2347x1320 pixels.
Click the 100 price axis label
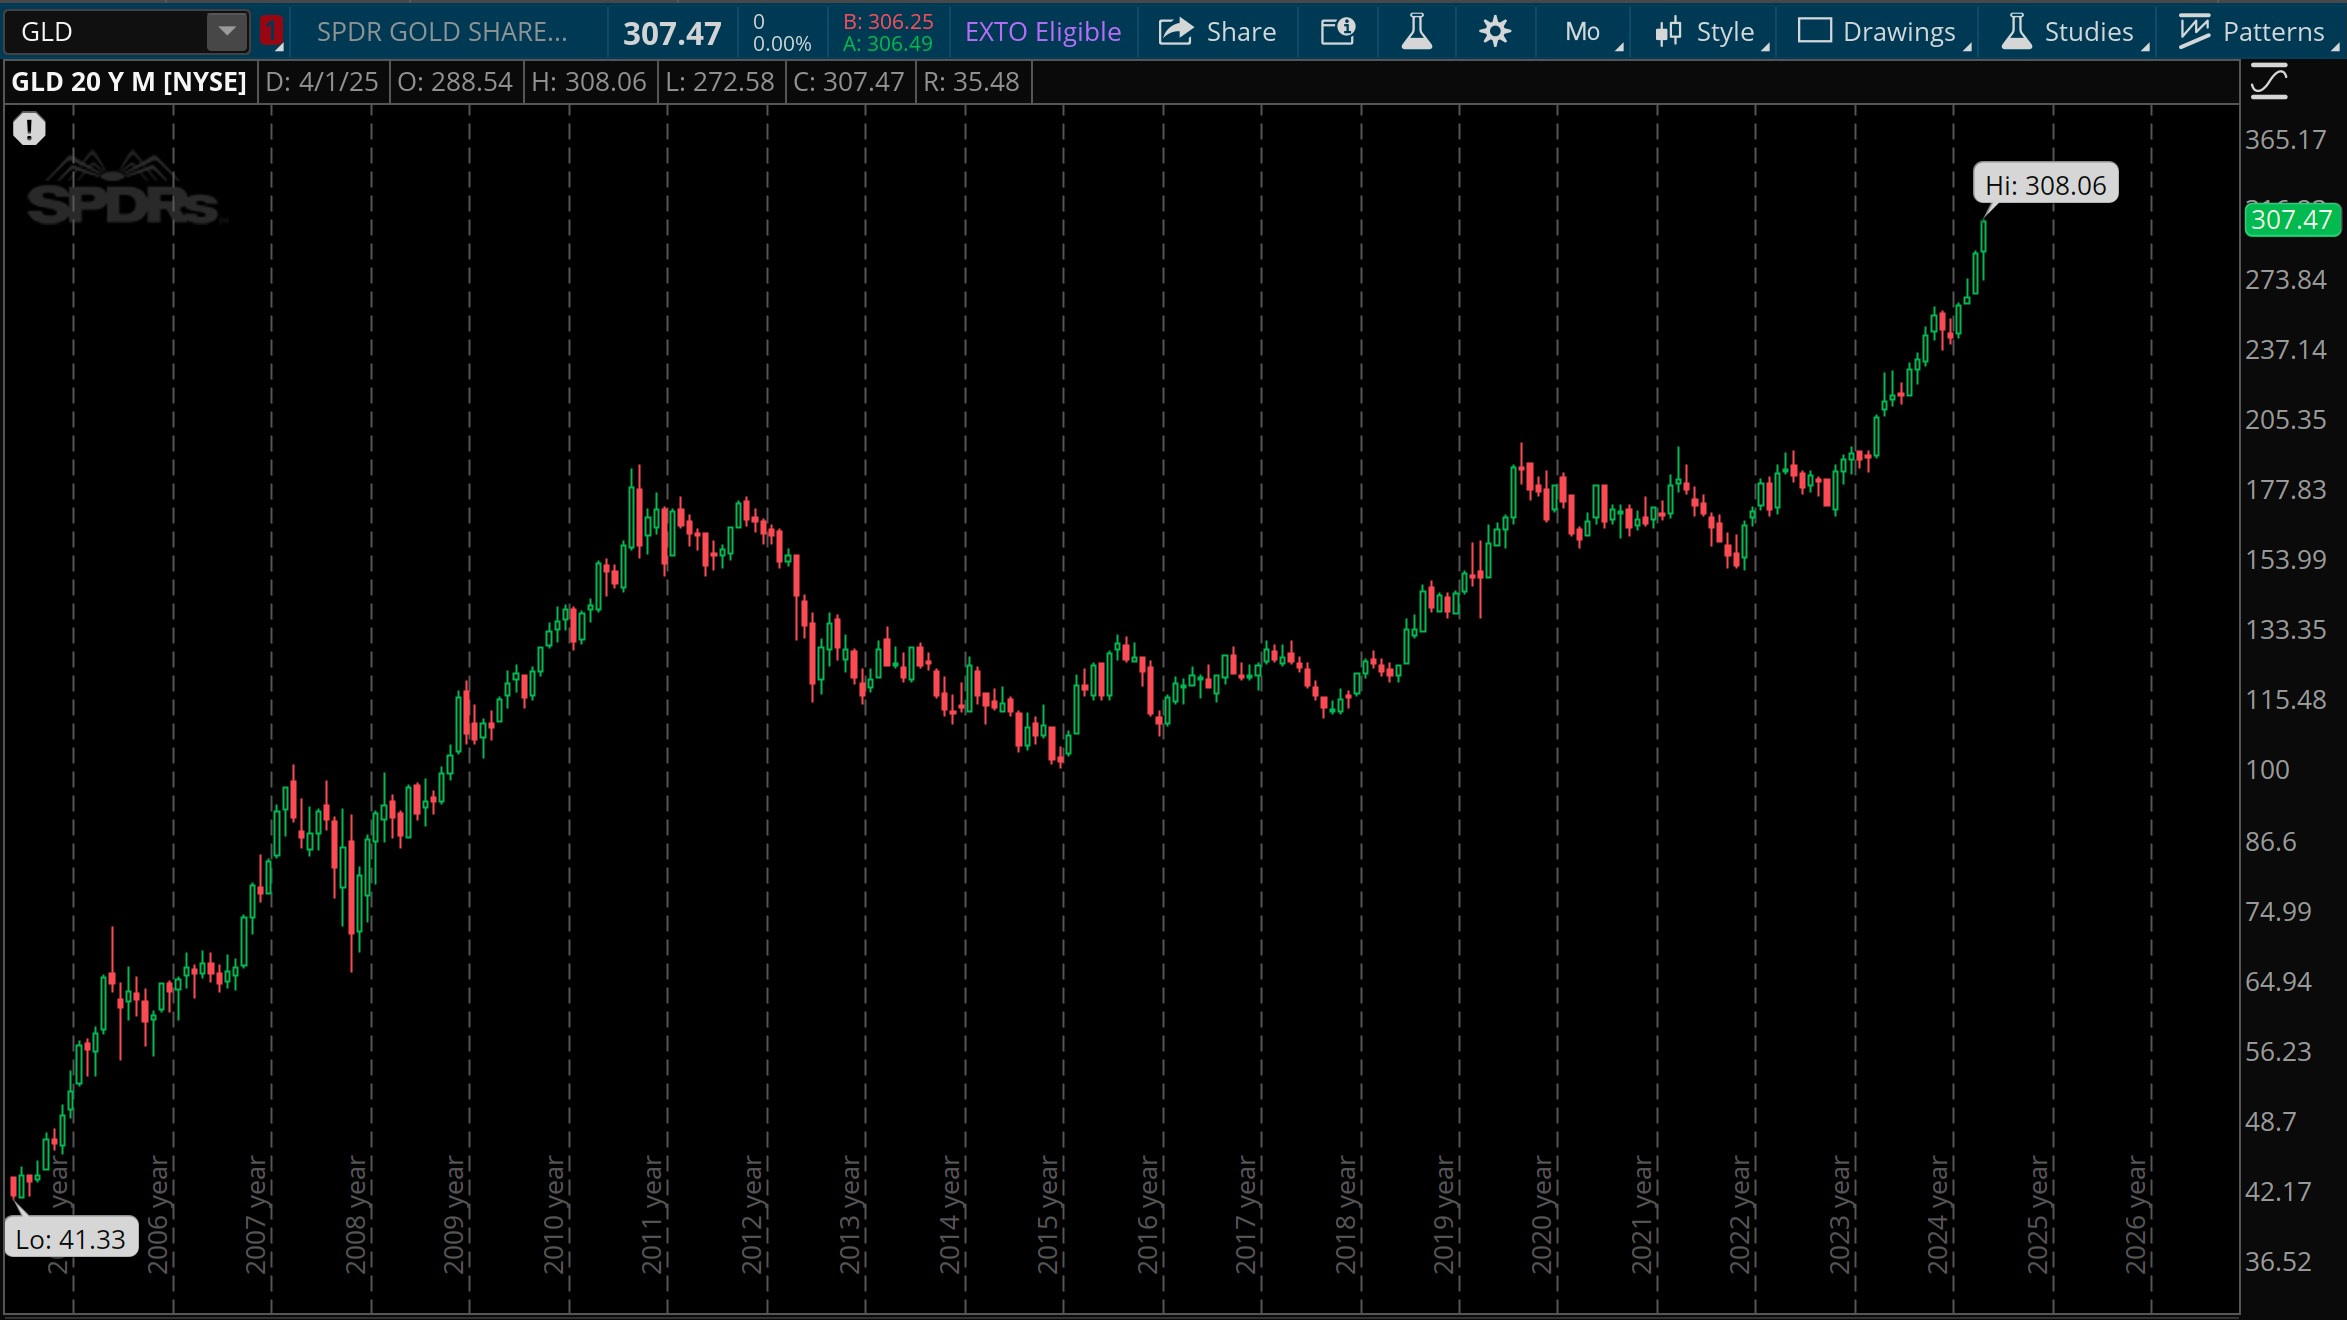[x=2267, y=769]
